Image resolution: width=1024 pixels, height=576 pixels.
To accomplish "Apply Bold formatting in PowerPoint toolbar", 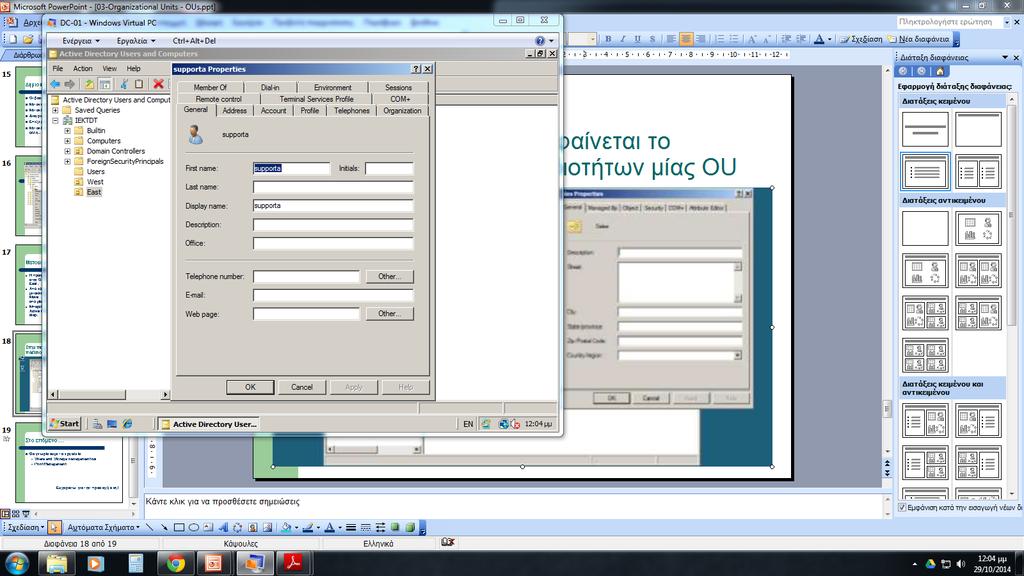I will click(608, 39).
